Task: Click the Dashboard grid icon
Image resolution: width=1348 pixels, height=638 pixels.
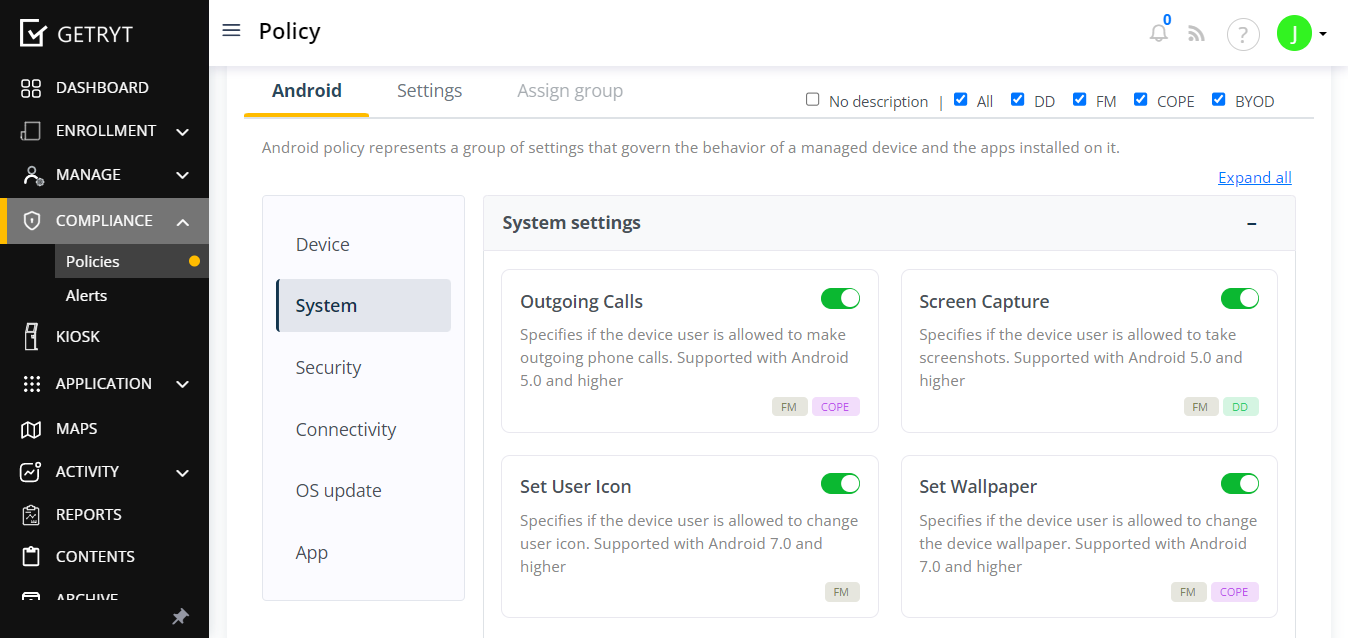Action: (31, 88)
